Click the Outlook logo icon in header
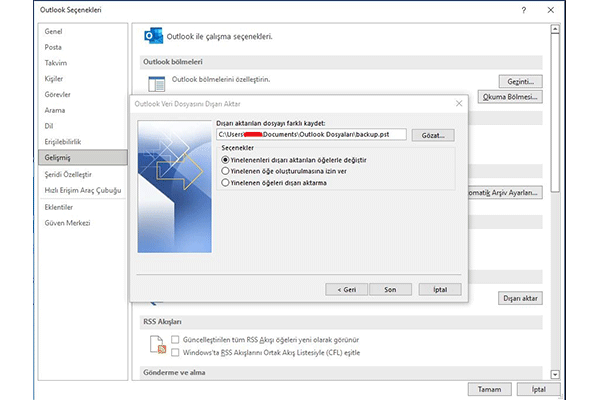 (x=153, y=36)
